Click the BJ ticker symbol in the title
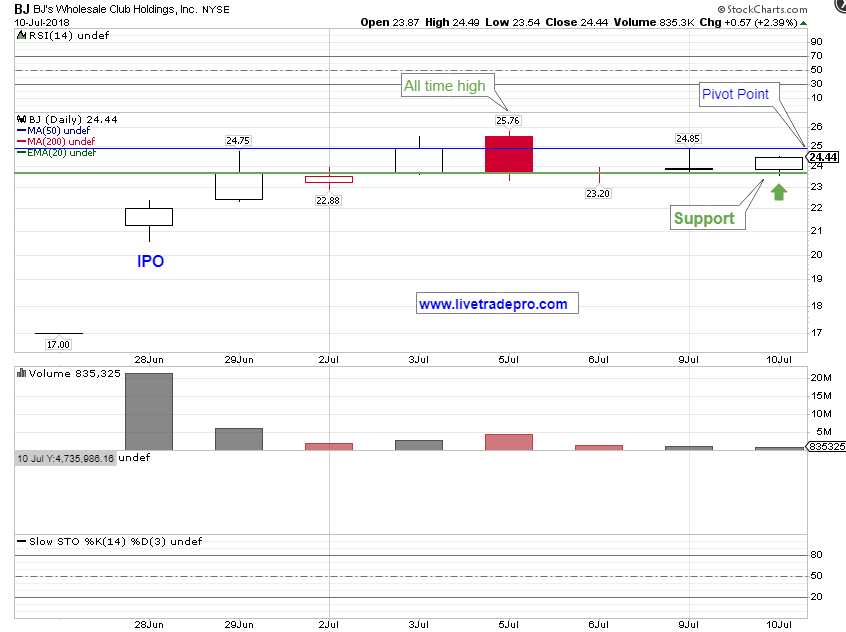Image resolution: width=846 pixels, height=632 pixels. 22,8
